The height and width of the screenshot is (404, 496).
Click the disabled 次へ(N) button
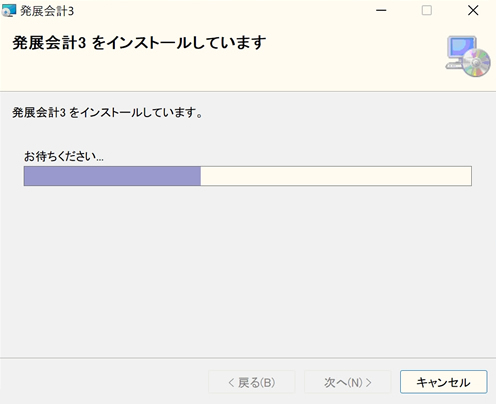tap(348, 382)
